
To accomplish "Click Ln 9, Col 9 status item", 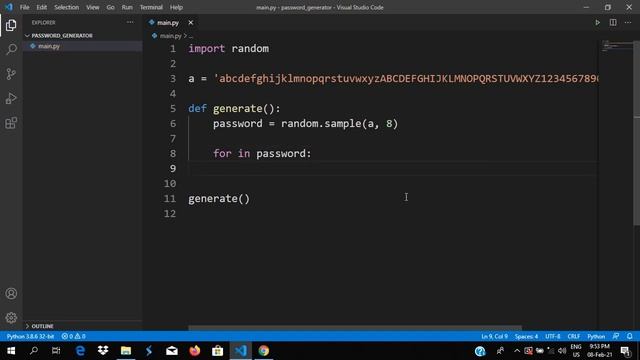I will point(494,336).
